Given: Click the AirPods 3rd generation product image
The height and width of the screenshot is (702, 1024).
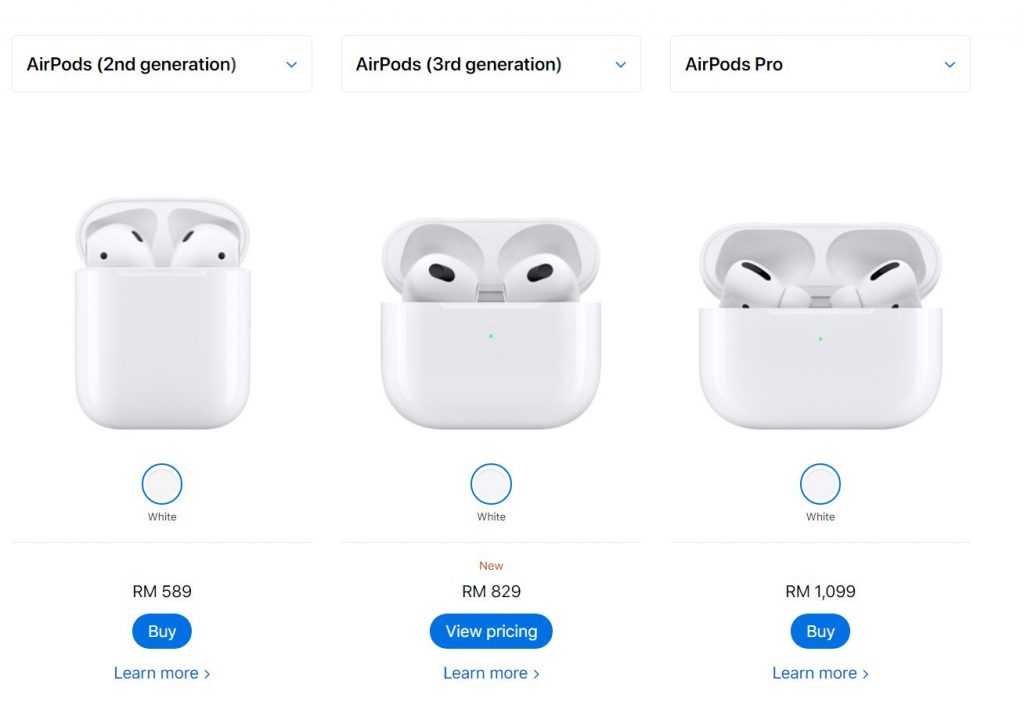Looking at the screenshot, I should point(491,325).
